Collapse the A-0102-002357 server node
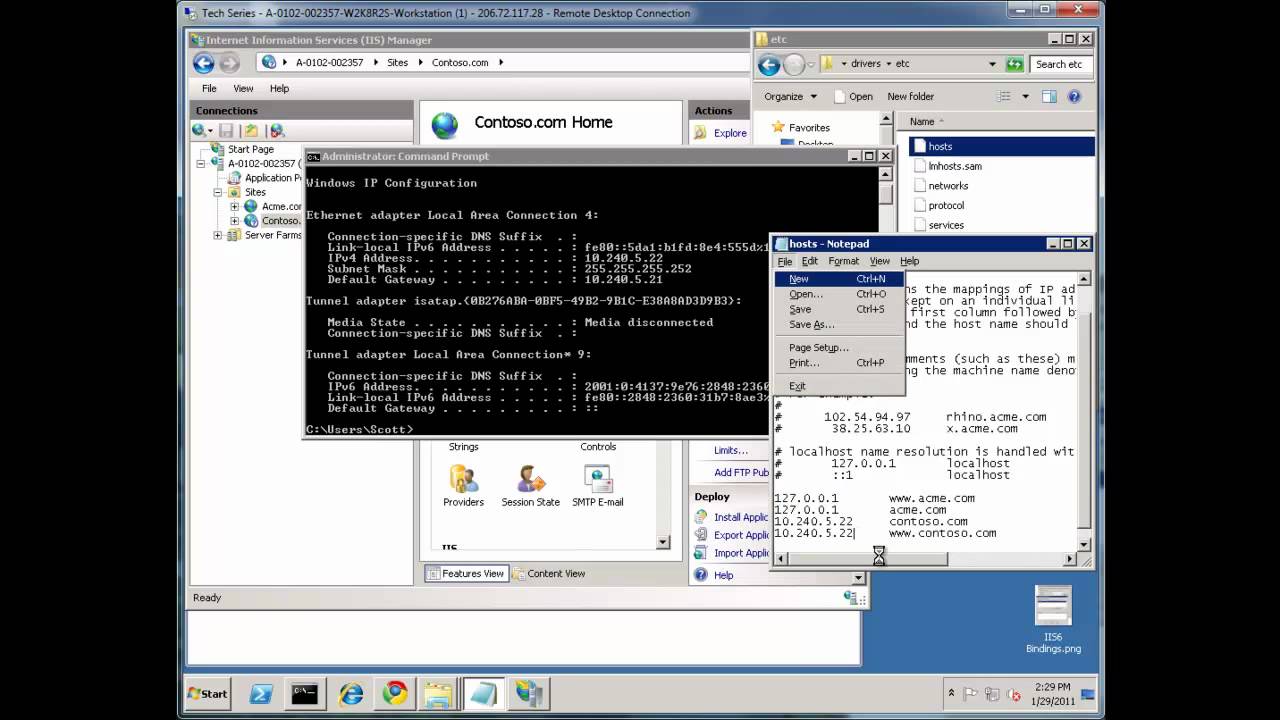The image size is (1280, 720). [201, 163]
